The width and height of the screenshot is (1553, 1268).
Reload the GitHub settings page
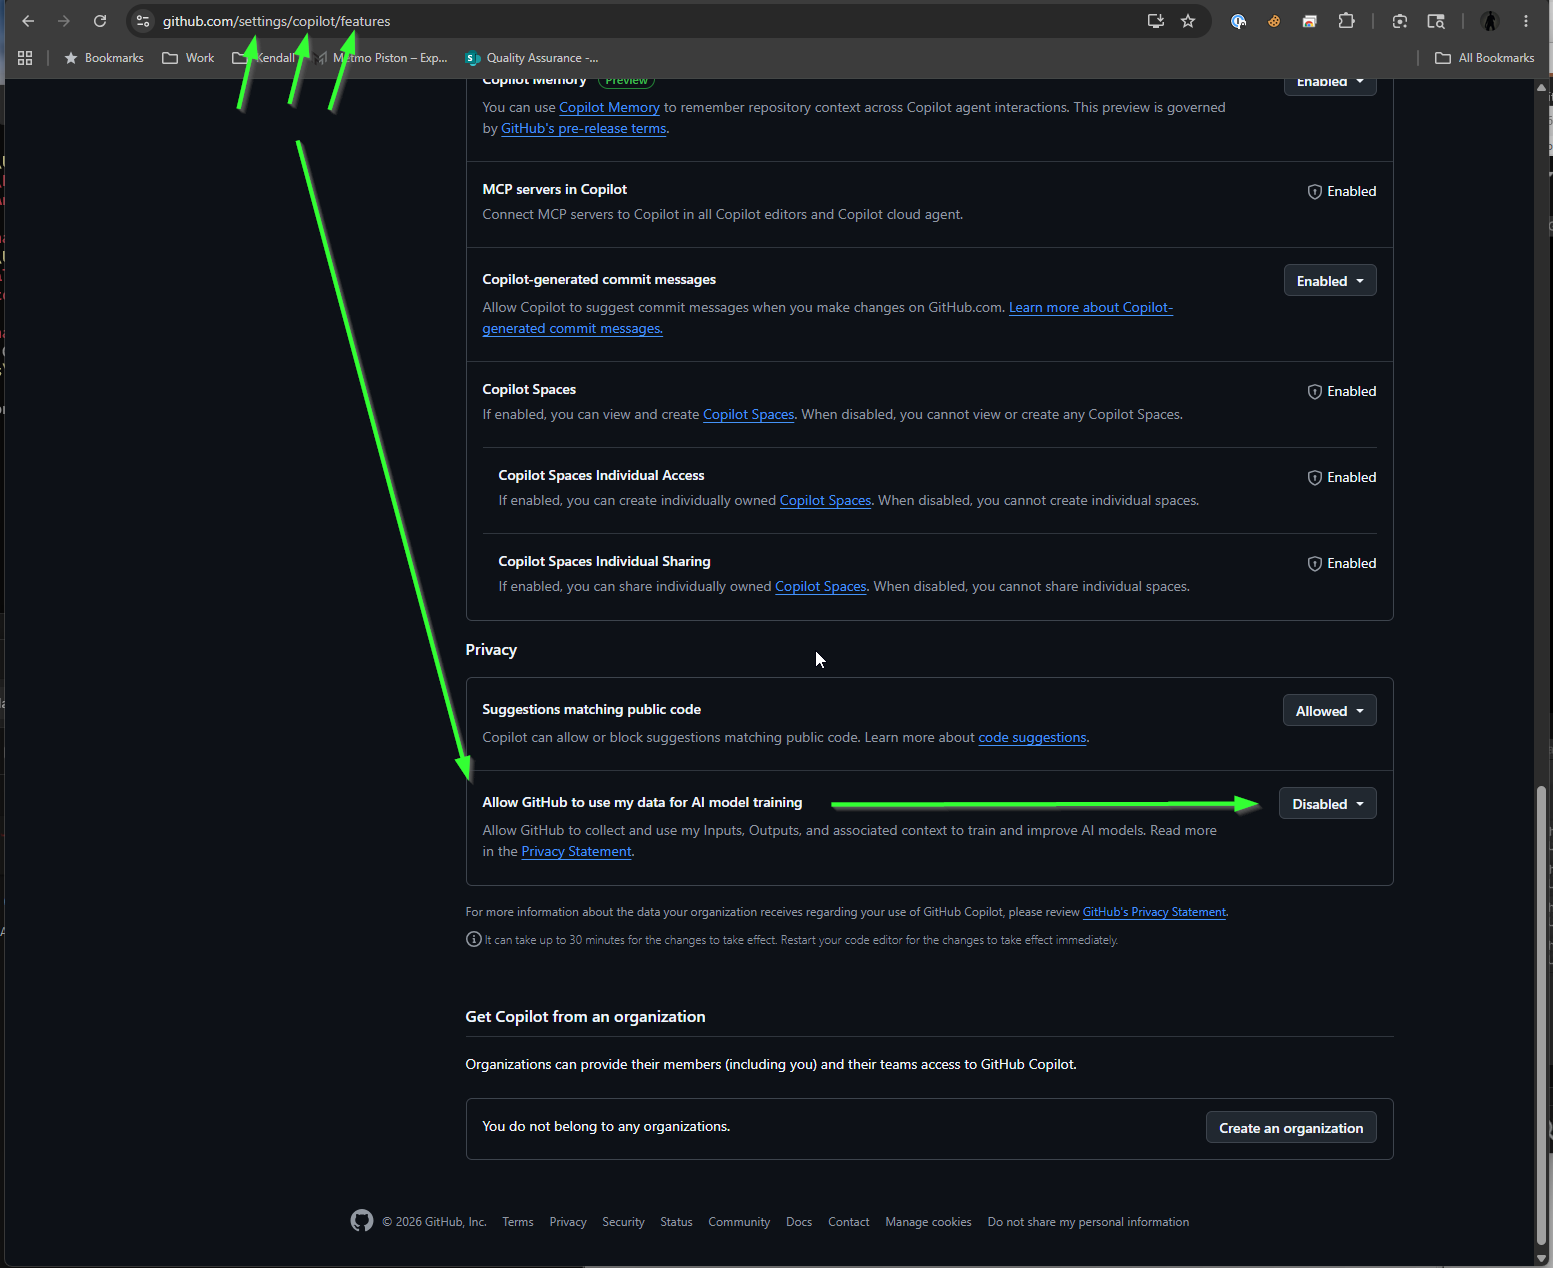coord(100,21)
